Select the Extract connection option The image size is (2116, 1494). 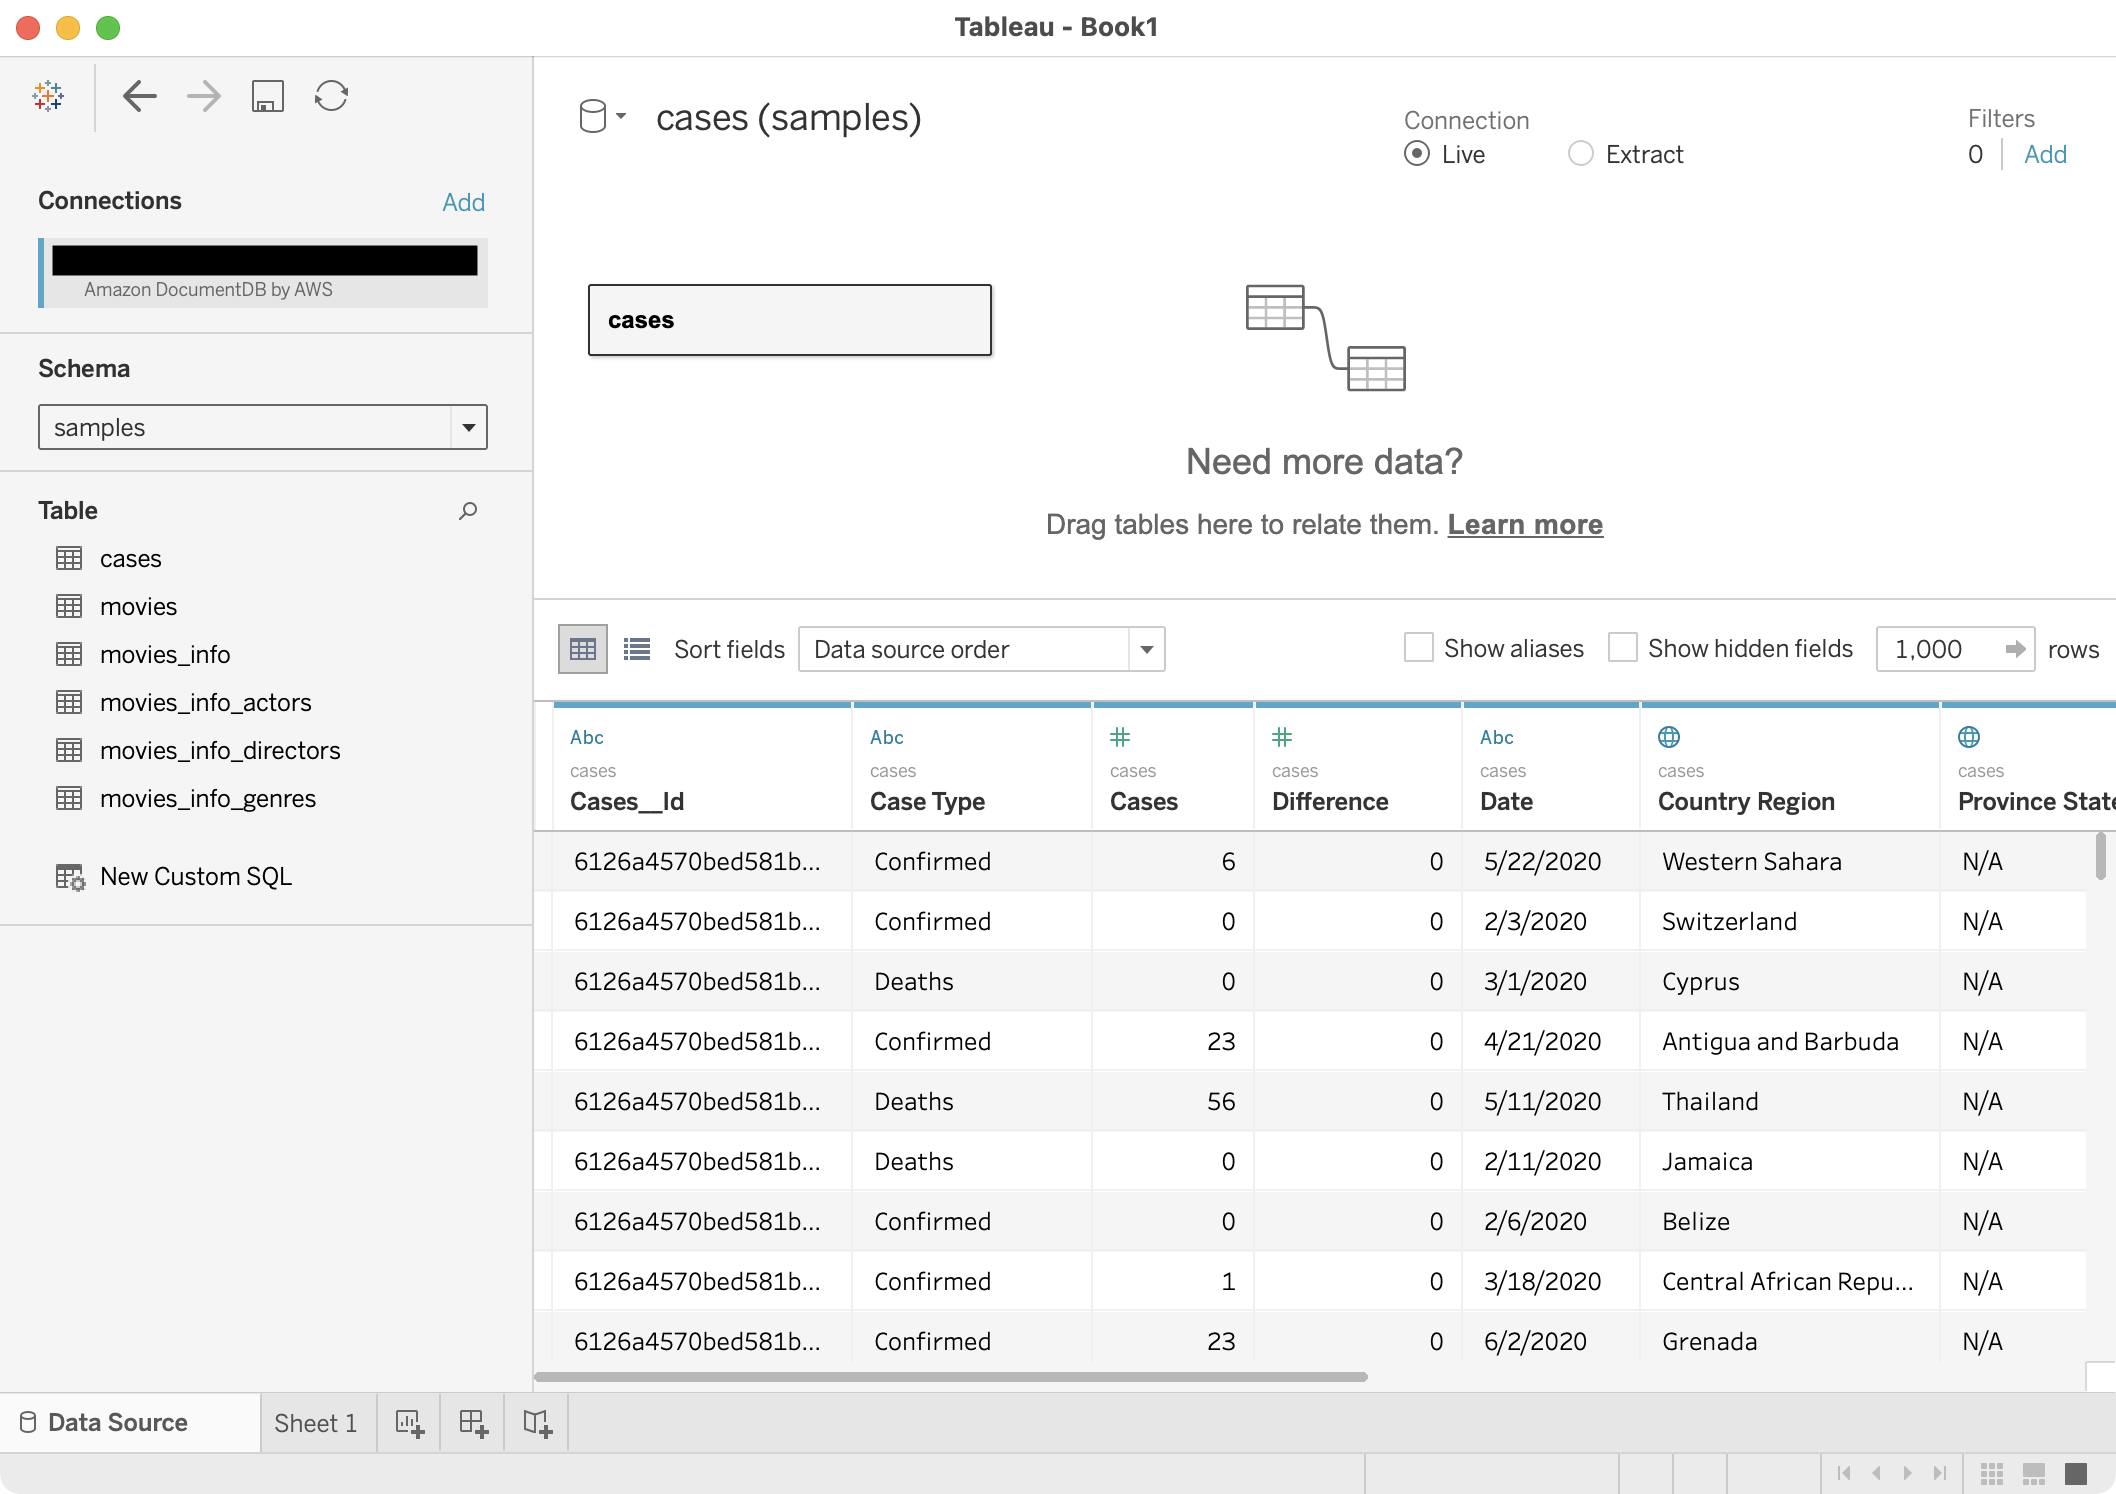[1581, 154]
